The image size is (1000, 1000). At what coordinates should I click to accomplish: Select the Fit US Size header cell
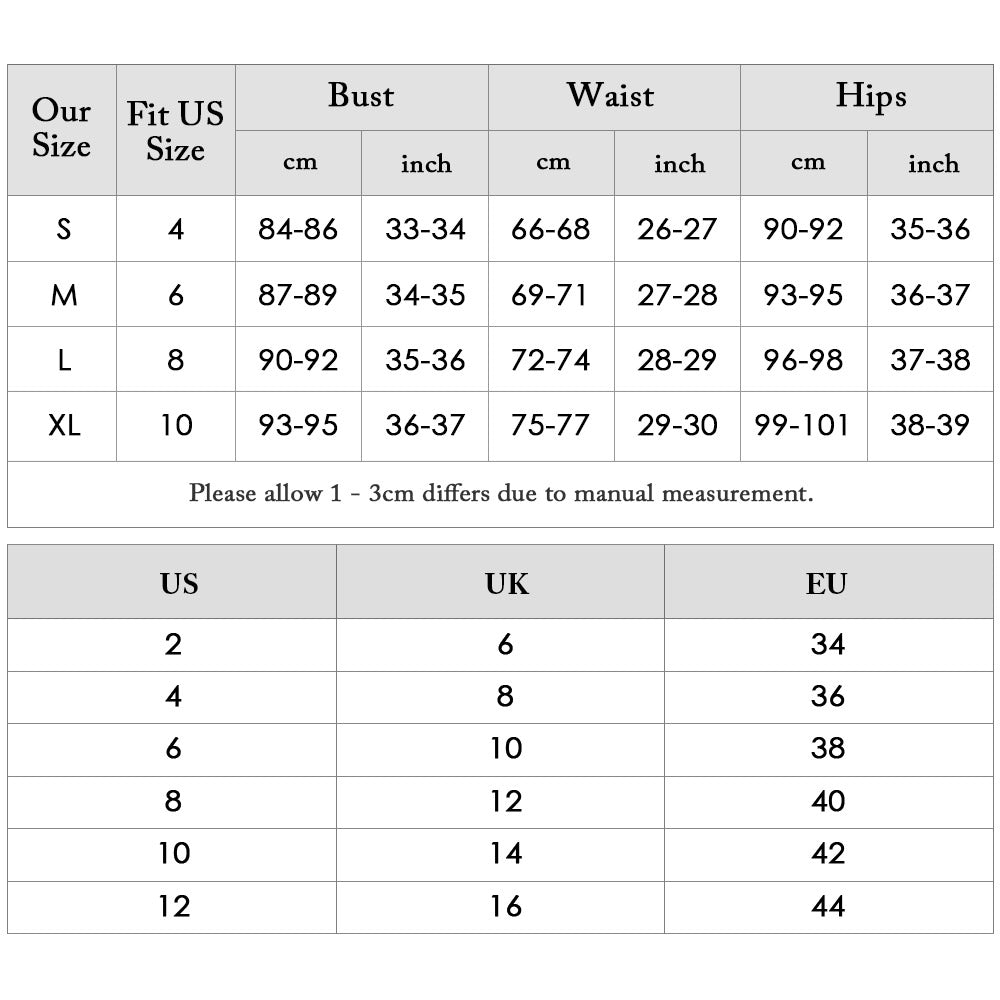tap(175, 131)
